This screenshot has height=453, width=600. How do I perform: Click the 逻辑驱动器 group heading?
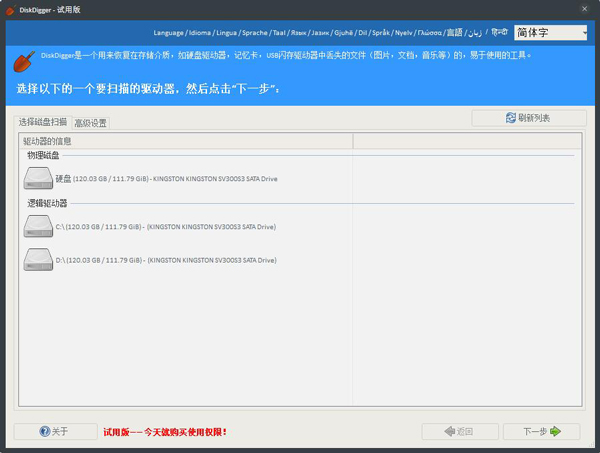pyautogui.click(x=47, y=203)
